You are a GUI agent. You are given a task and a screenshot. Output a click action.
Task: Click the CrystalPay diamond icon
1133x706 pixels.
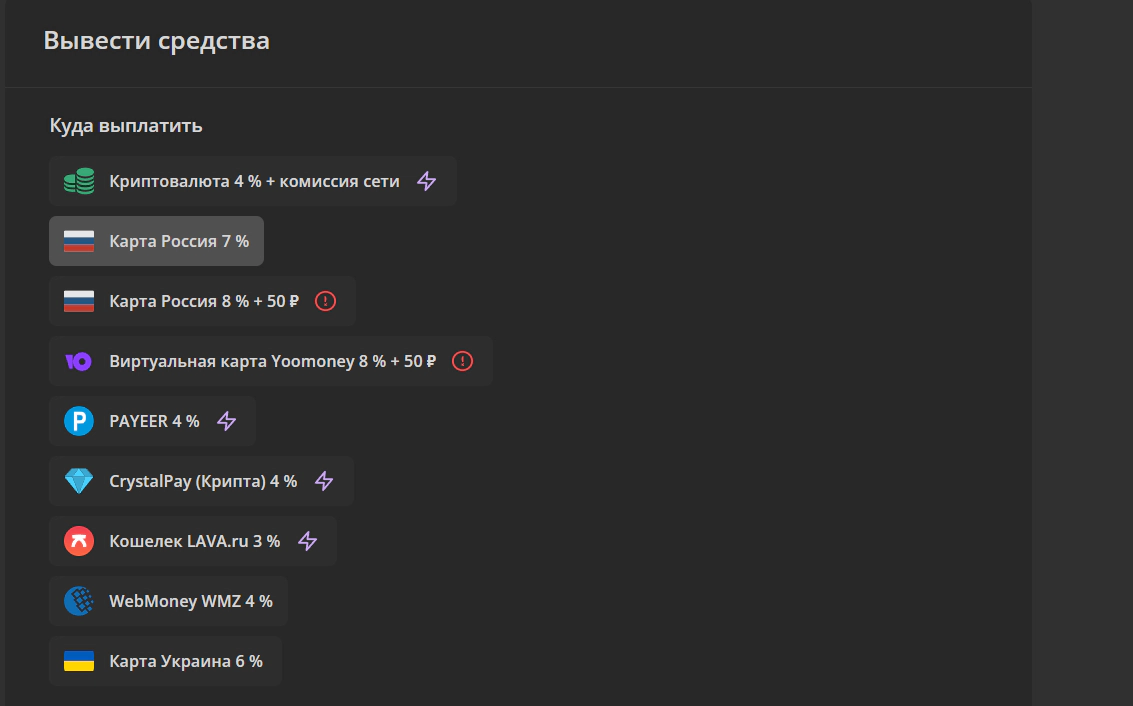78,481
